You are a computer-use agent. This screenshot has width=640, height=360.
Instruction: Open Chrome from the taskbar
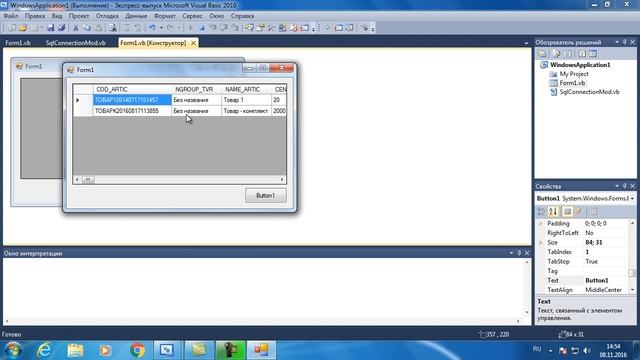click(x=138, y=350)
